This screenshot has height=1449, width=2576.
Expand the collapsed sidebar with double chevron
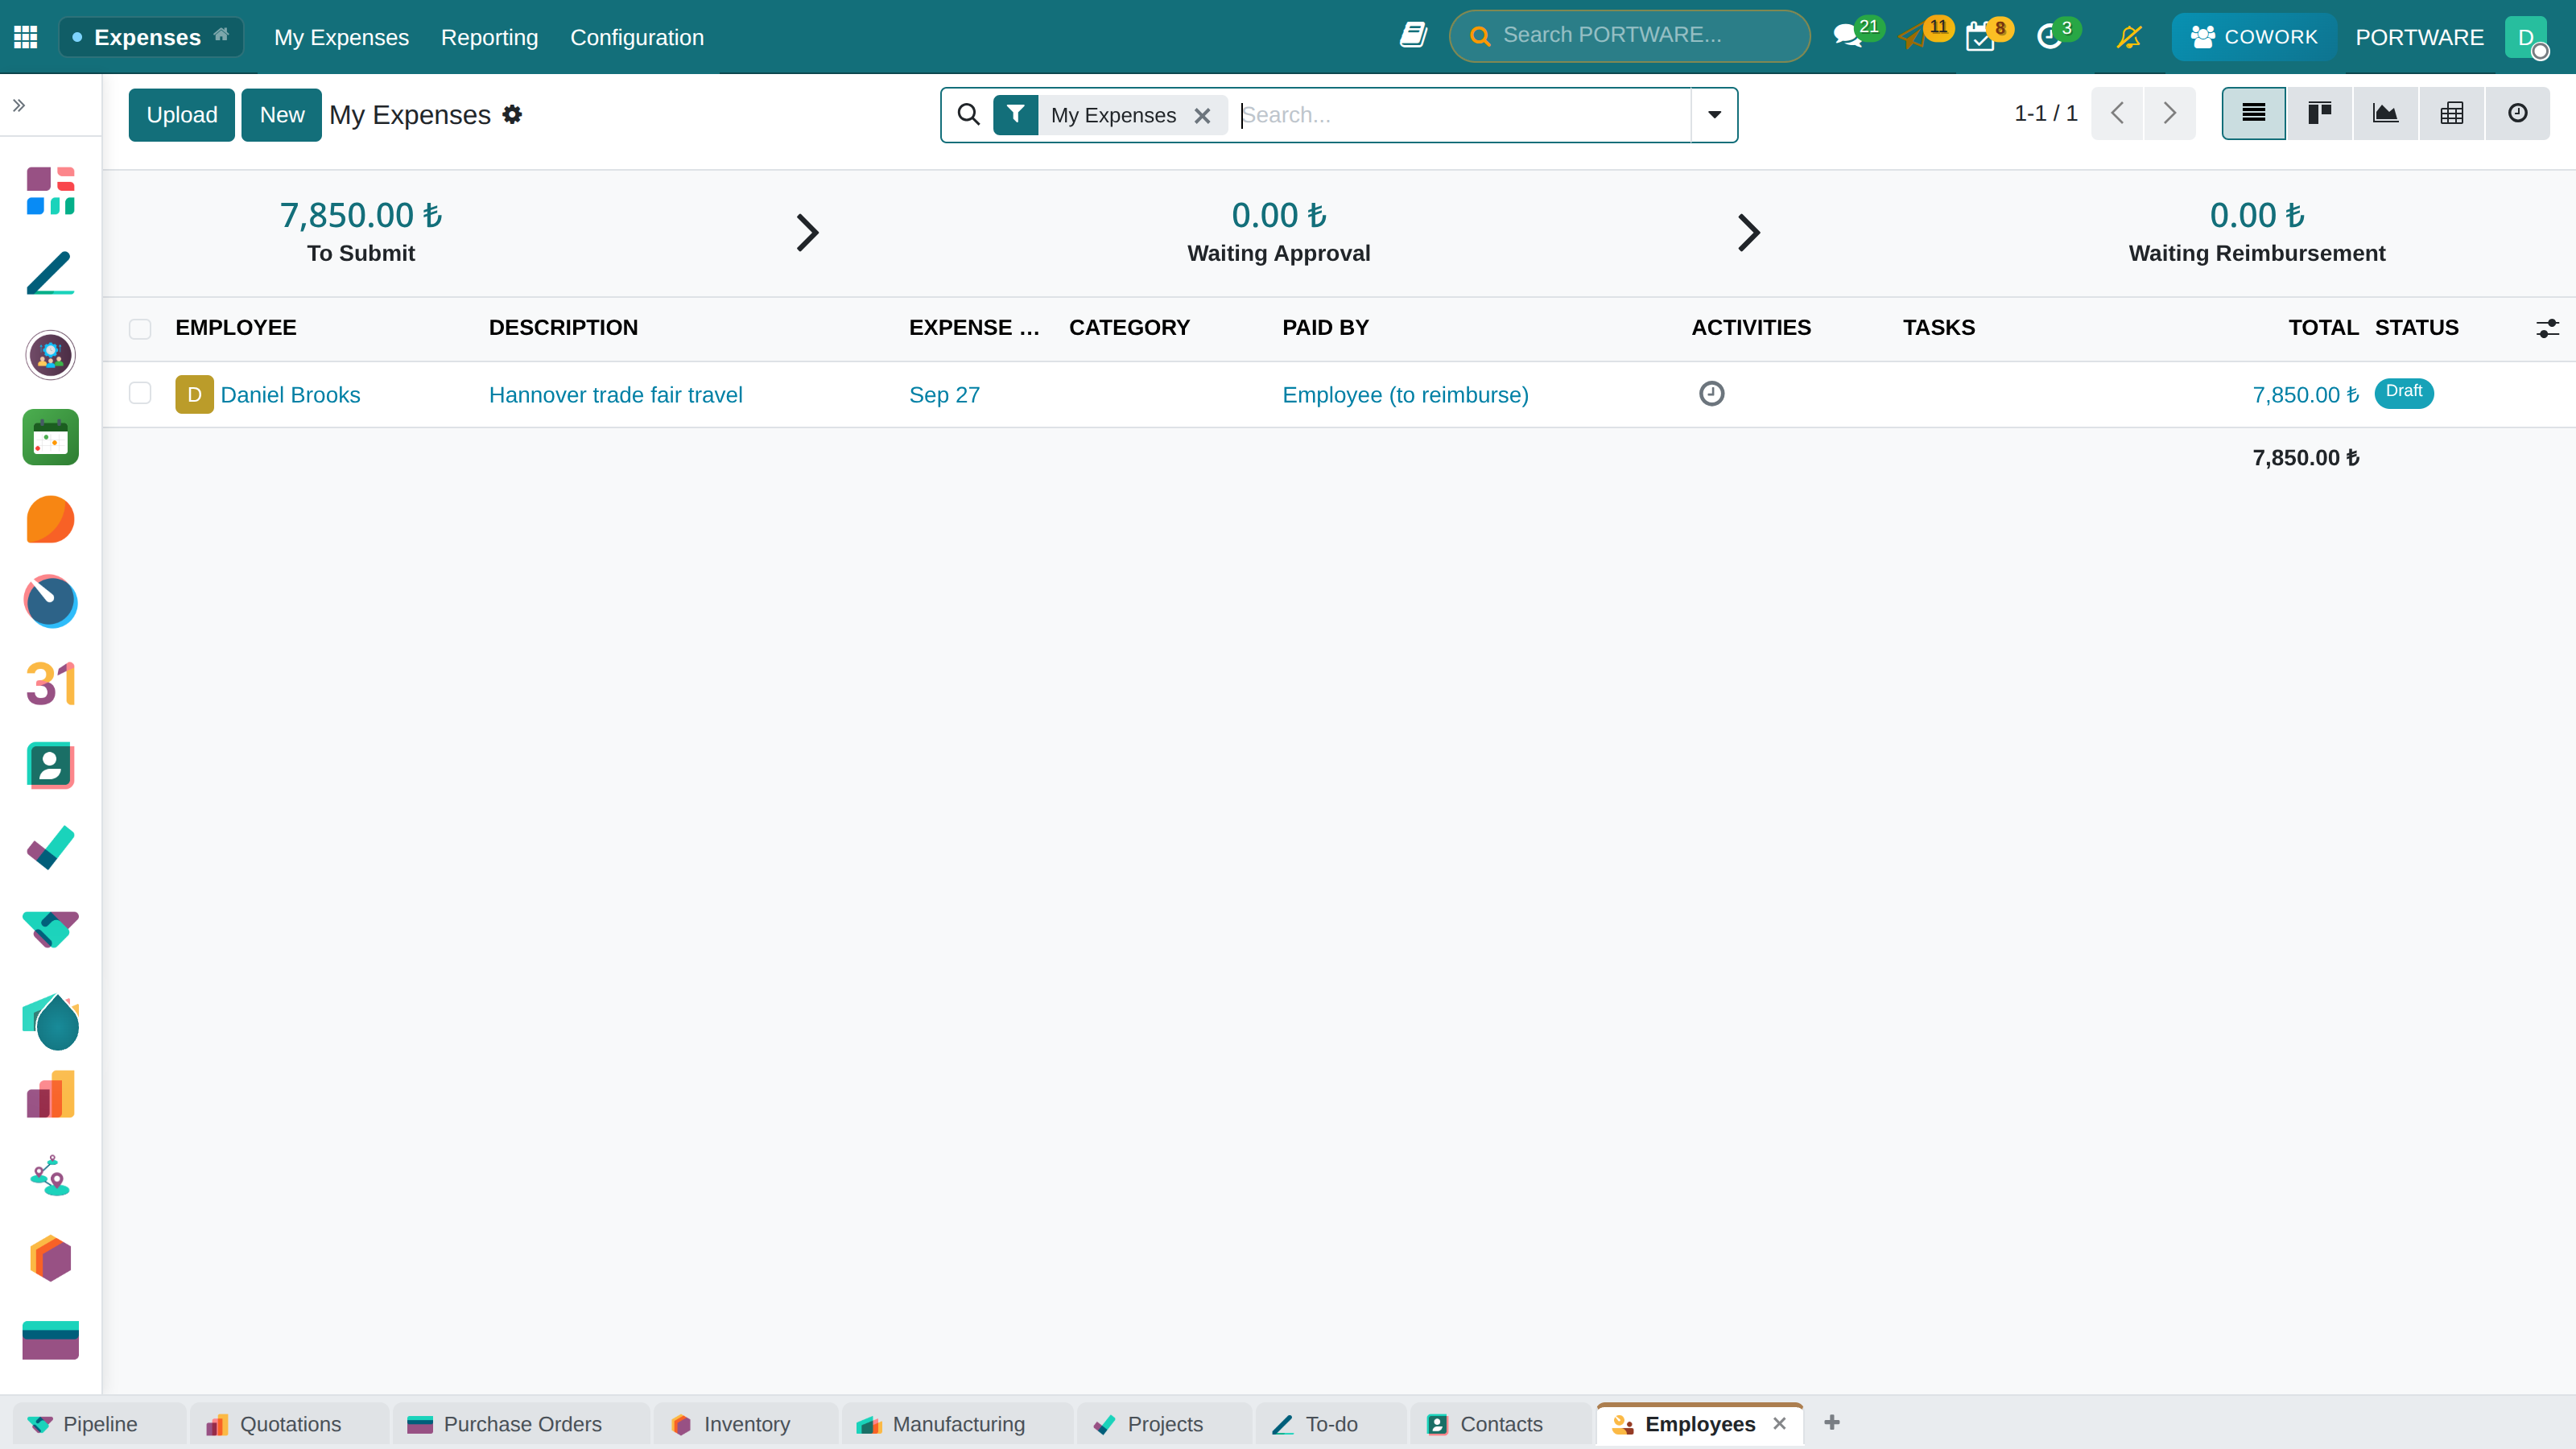tap(19, 105)
